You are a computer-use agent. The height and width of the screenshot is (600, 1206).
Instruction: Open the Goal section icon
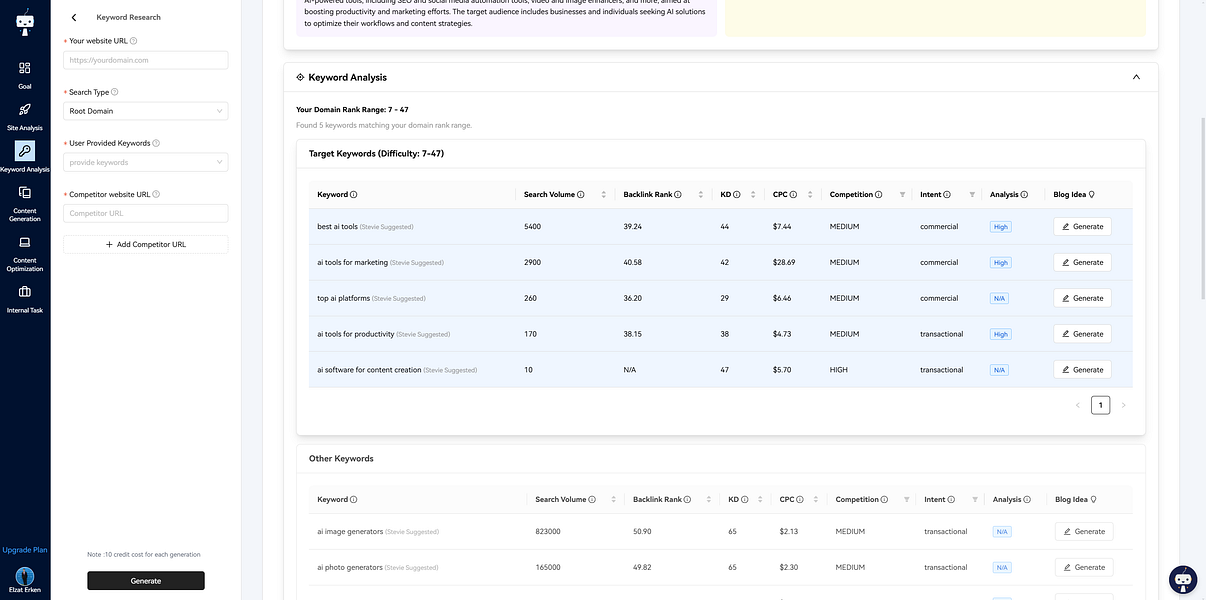point(25,68)
